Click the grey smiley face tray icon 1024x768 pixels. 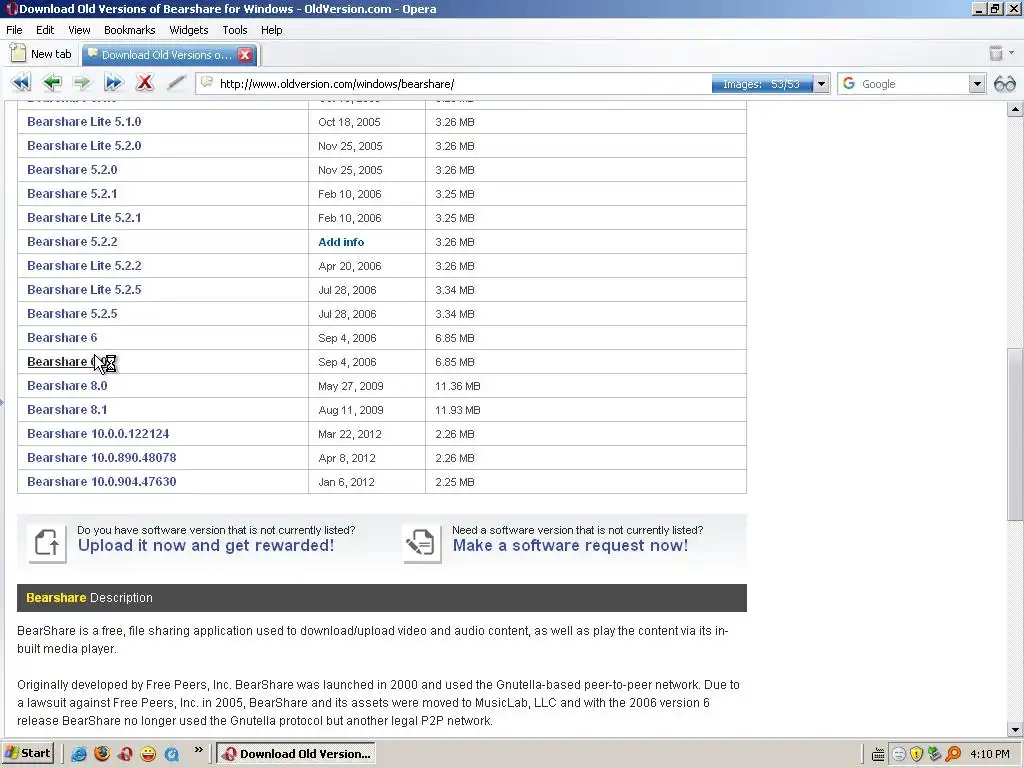(x=899, y=754)
